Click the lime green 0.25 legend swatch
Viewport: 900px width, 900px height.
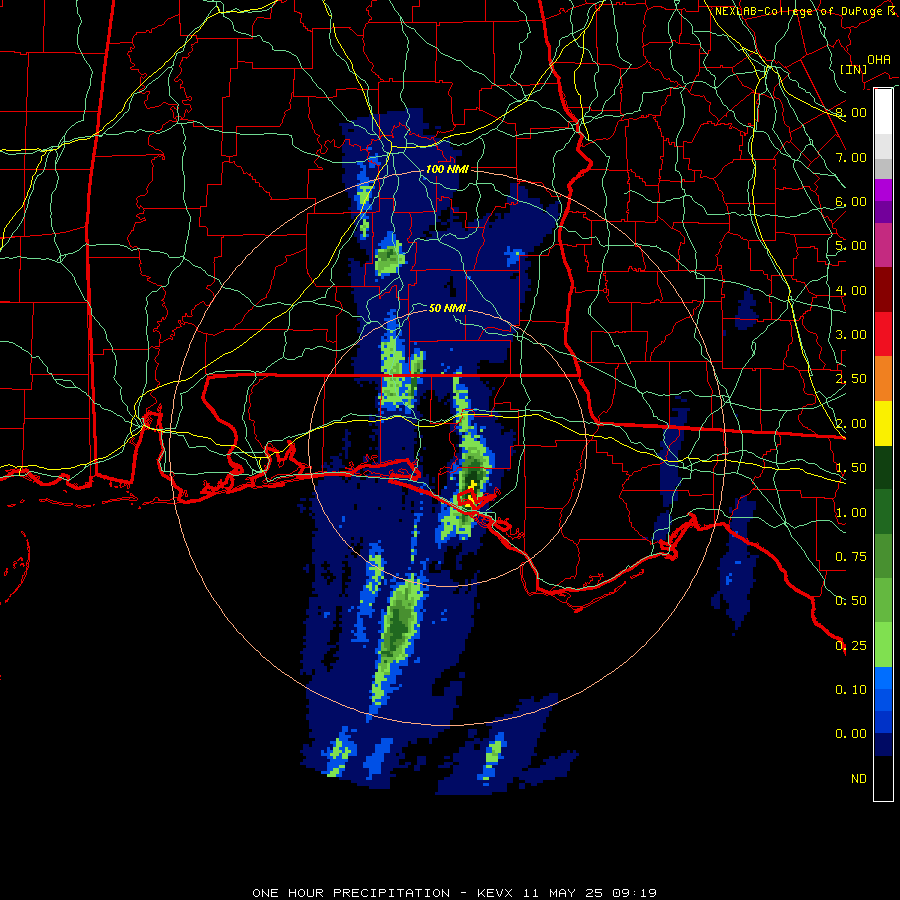[x=883, y=645]
